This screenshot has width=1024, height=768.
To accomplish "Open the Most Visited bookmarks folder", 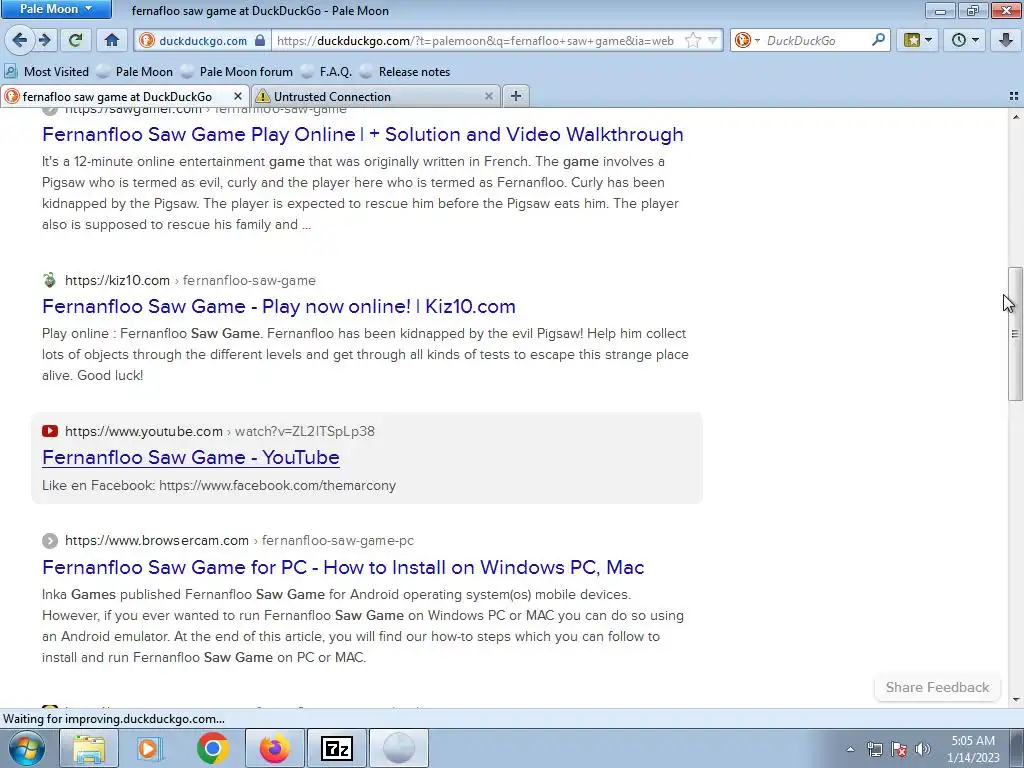I will pos(46,72).
